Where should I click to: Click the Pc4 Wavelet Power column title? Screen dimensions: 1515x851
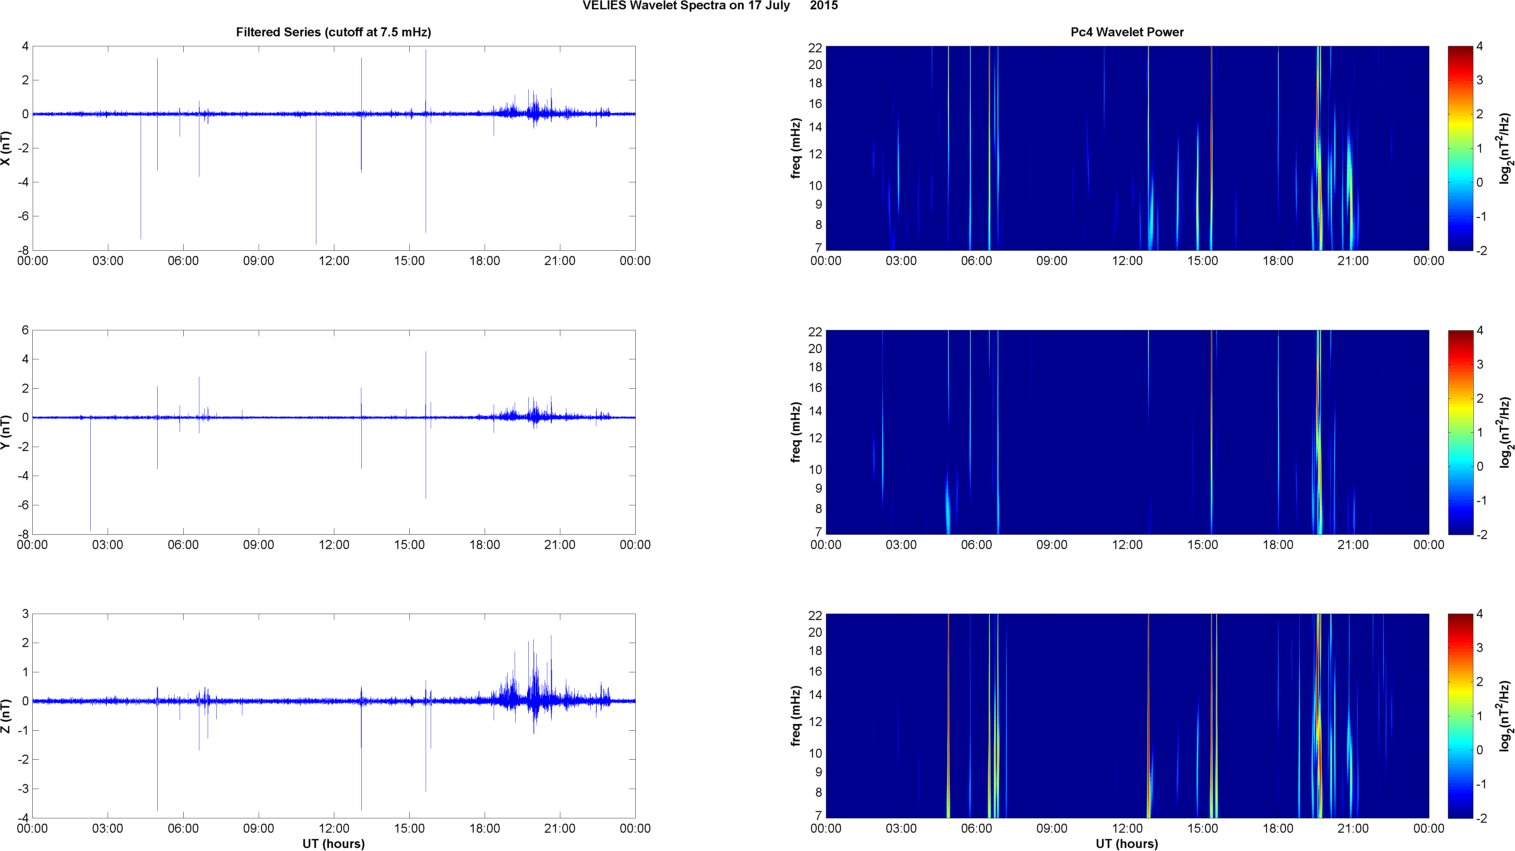coord(1126,32)
